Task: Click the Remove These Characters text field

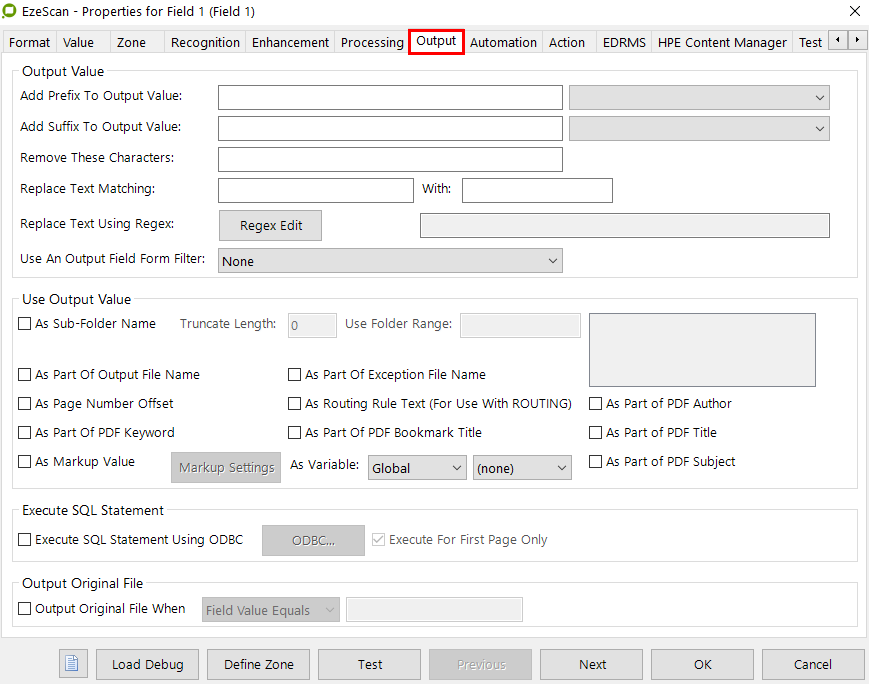Action: coord(390,159)
